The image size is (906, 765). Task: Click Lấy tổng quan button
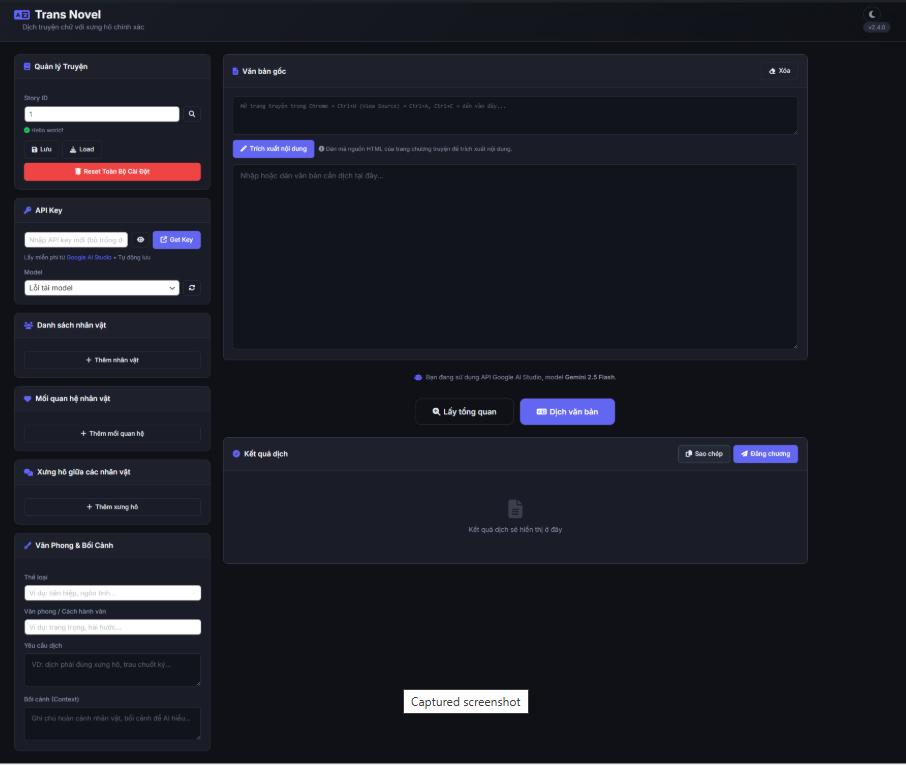(x=464, y=412)
